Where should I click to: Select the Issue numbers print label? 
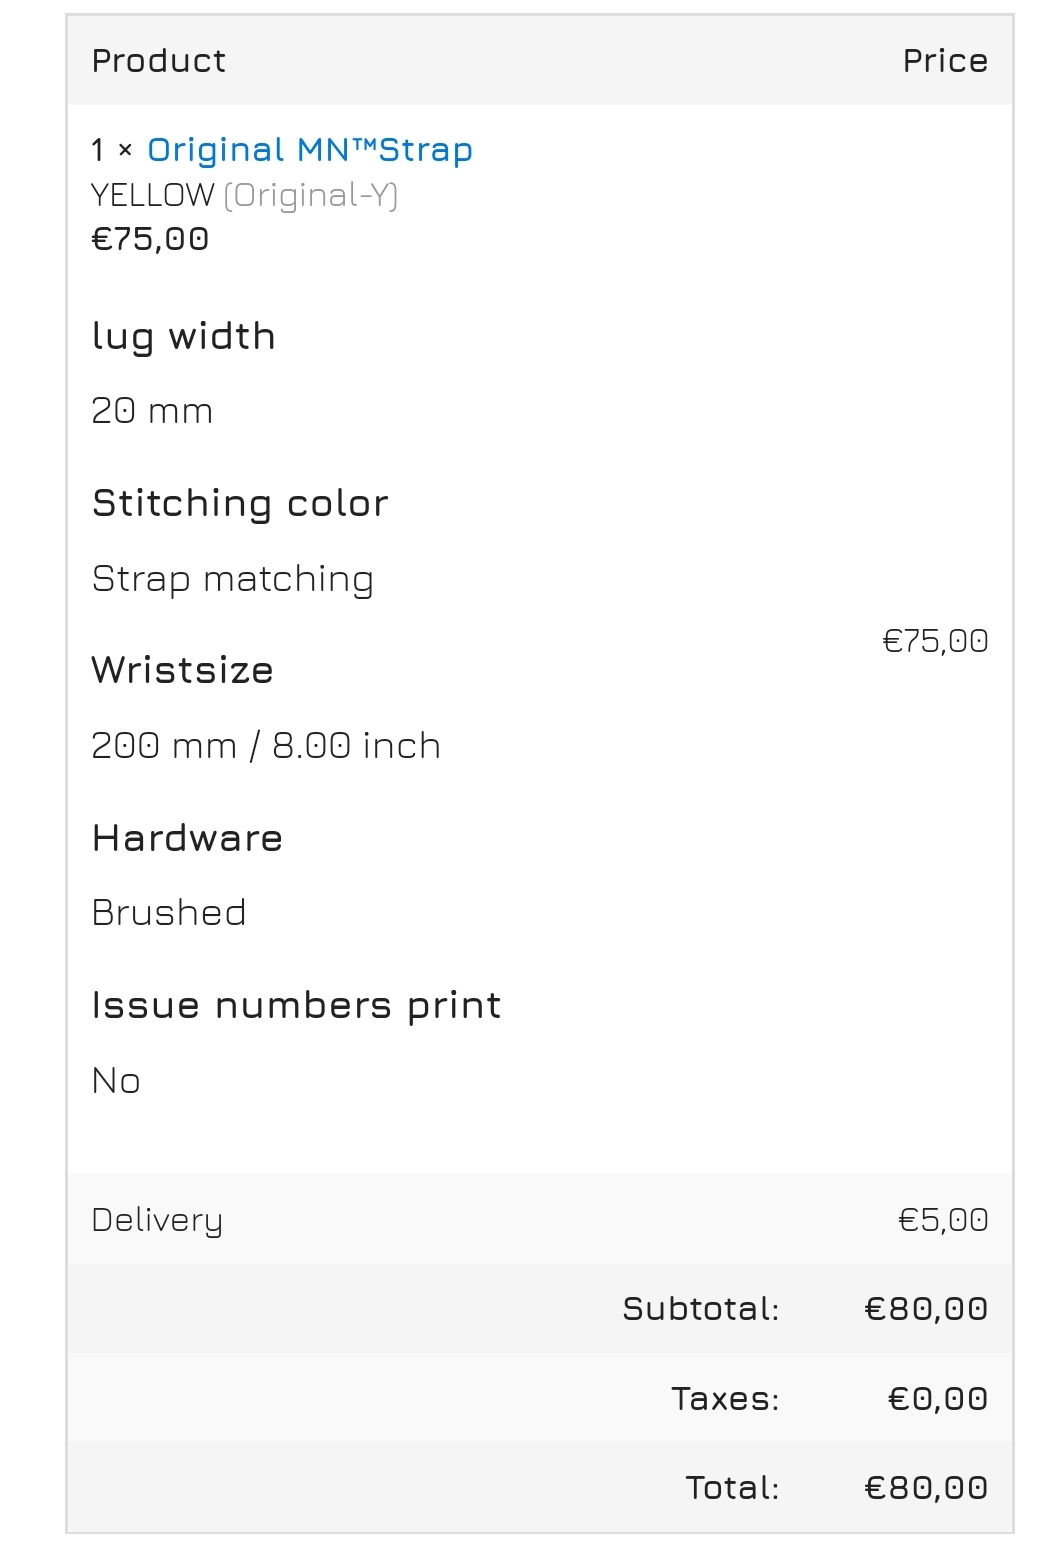coord(297,1006)
